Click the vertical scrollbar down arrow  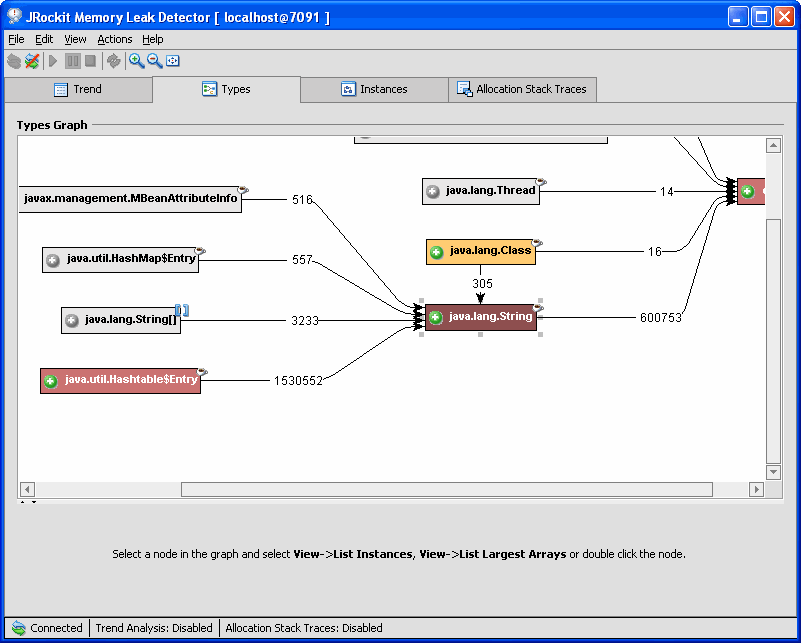773,472
